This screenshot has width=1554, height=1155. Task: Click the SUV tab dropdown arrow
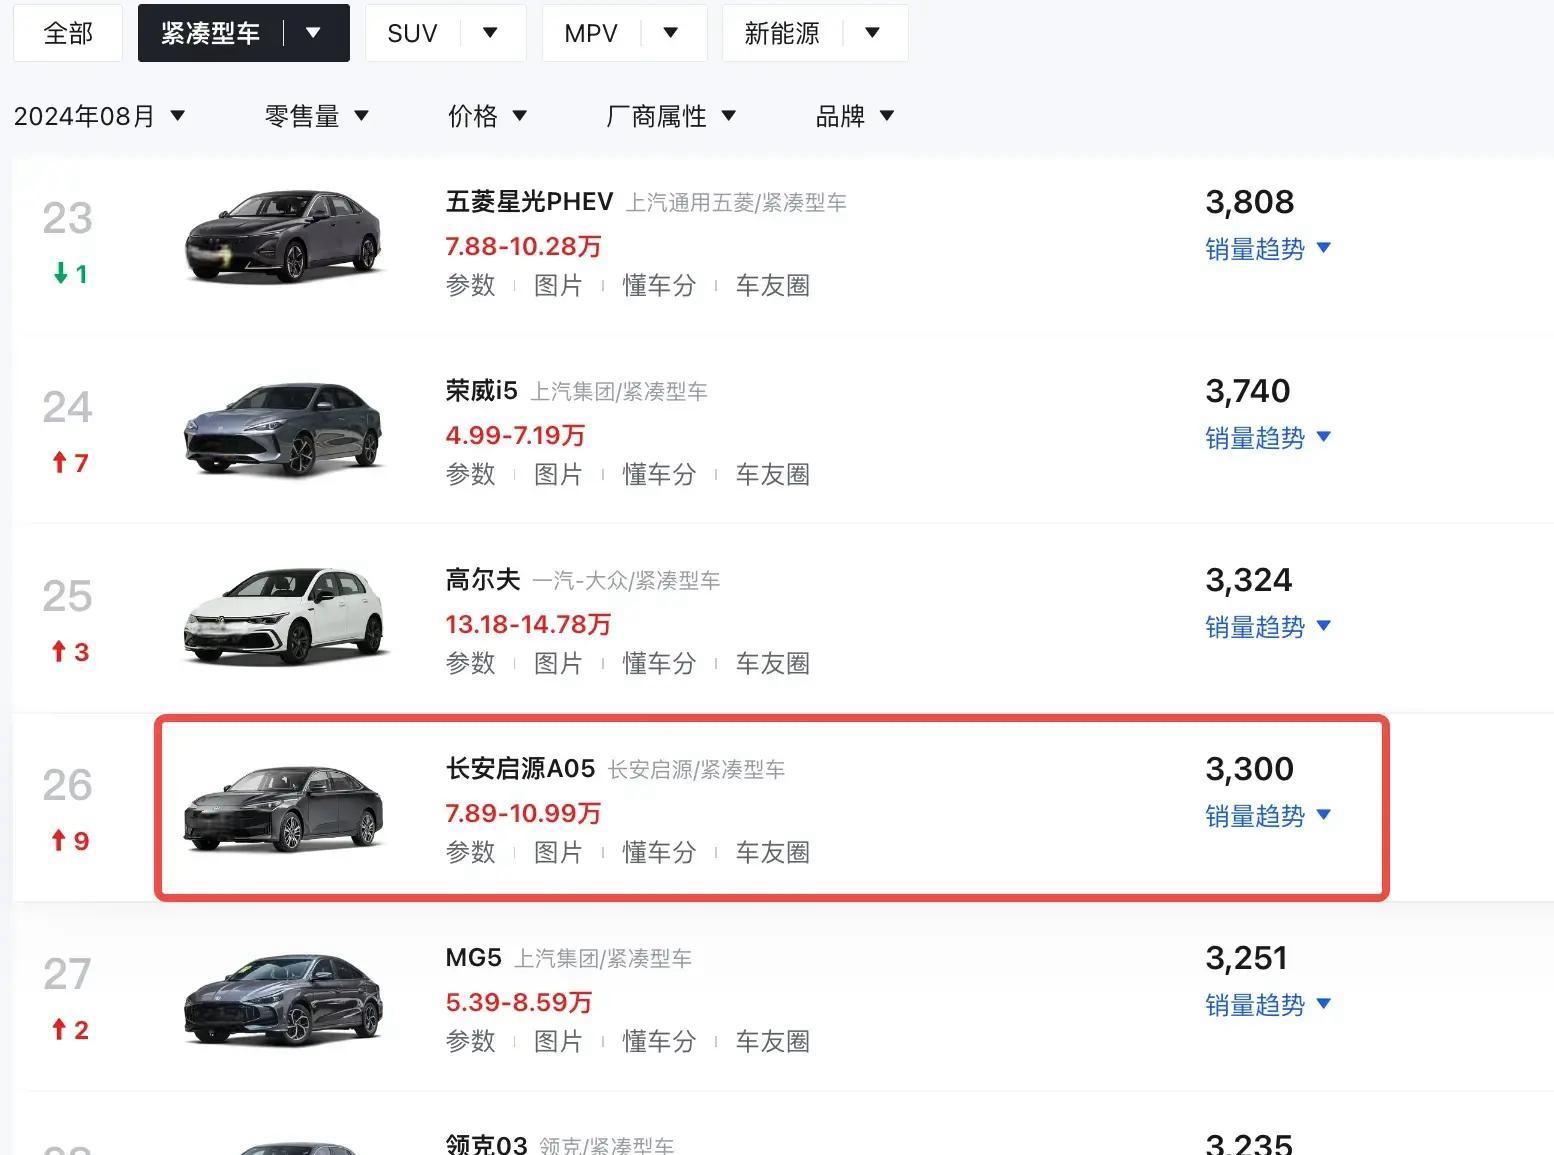(x=490, y=33)
